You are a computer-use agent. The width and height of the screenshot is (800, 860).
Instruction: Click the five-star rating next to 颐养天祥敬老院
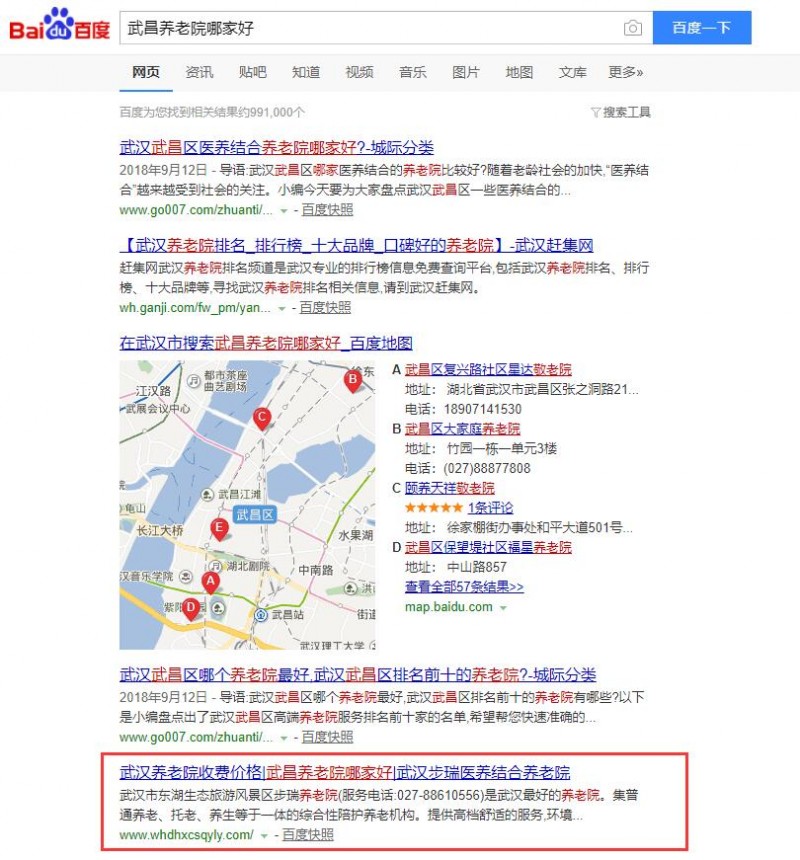(x=435, y=507)
